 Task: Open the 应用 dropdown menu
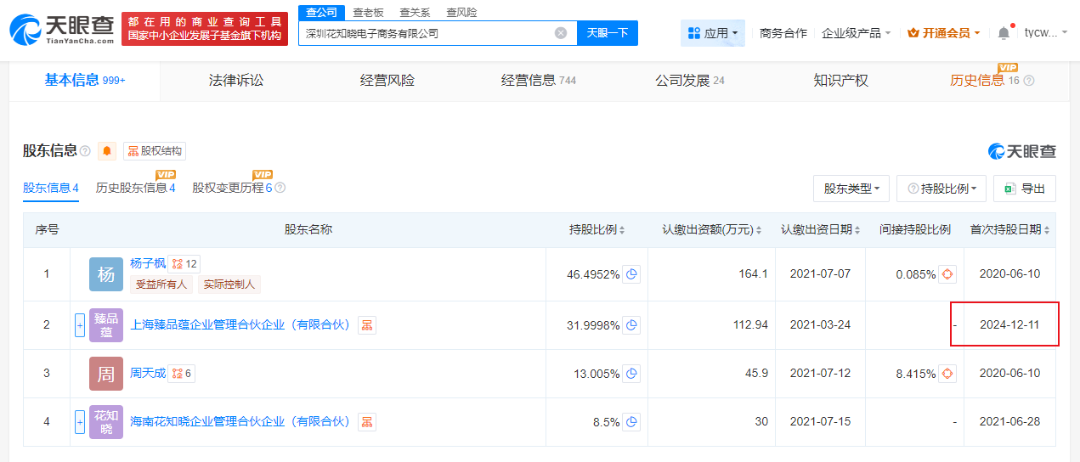pos(712,32)
